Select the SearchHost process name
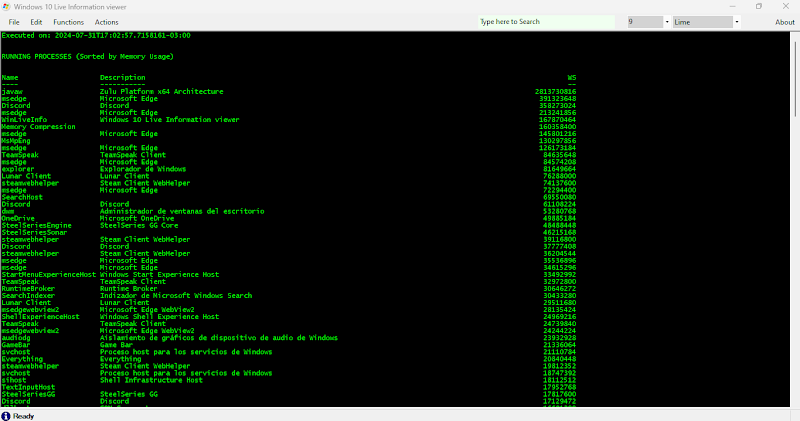Viewport: 800px width, 421px height. (22, 197)
